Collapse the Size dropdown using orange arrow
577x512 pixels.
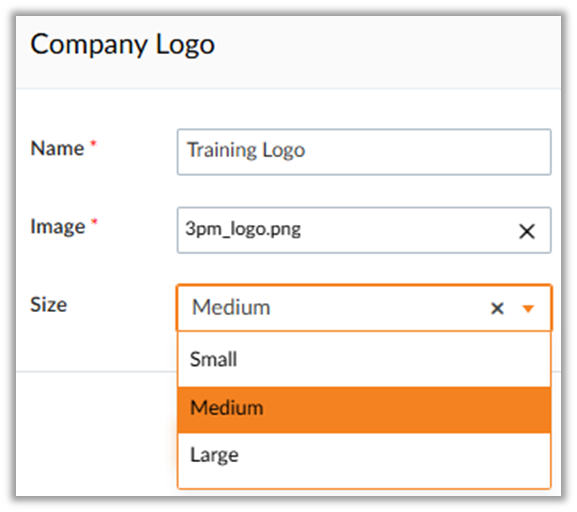tap(528, 308)
